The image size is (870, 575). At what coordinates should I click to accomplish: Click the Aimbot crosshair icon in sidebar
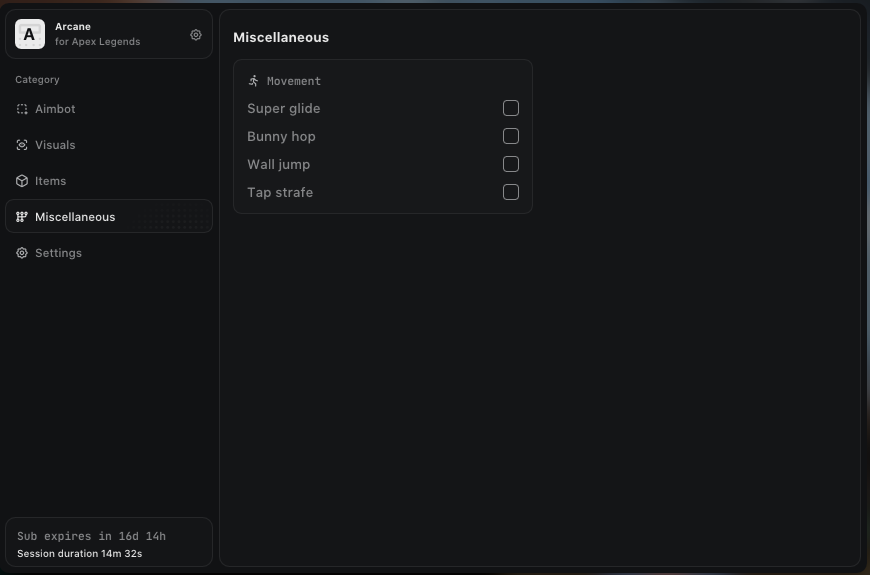(x=22, y=109)
